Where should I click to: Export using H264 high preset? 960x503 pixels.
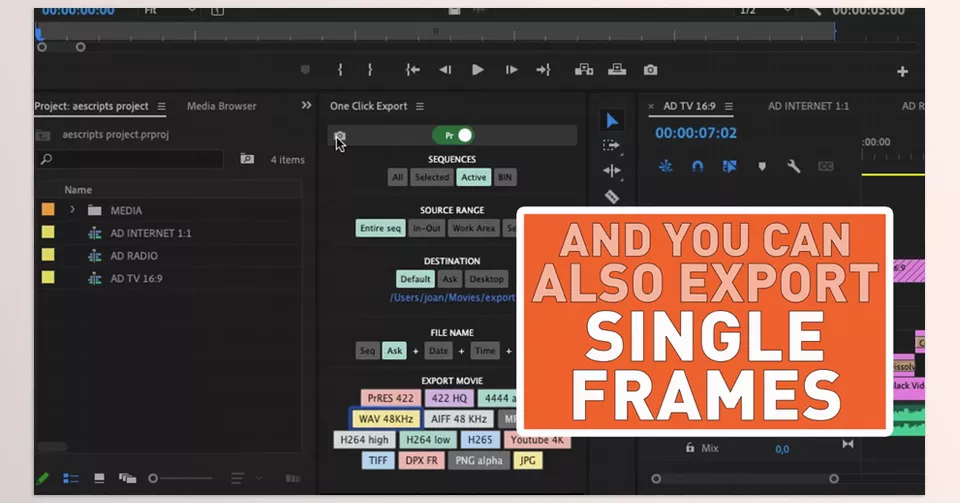point(364,440)
